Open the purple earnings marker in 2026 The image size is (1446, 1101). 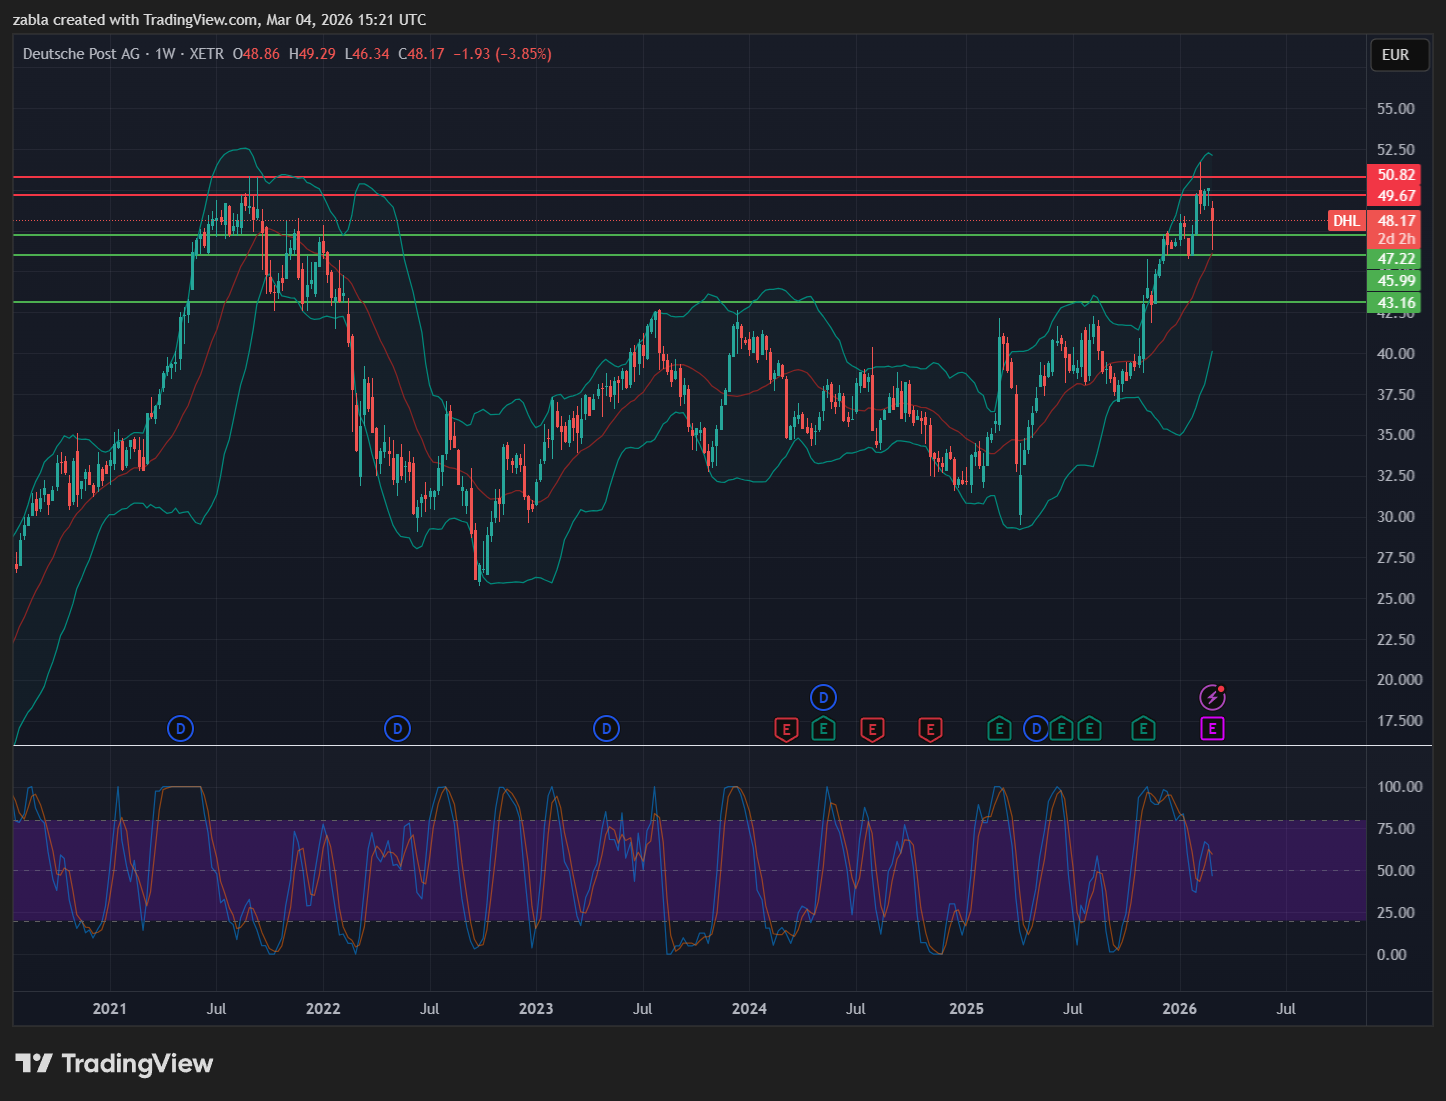click(x=1212, y=729)
